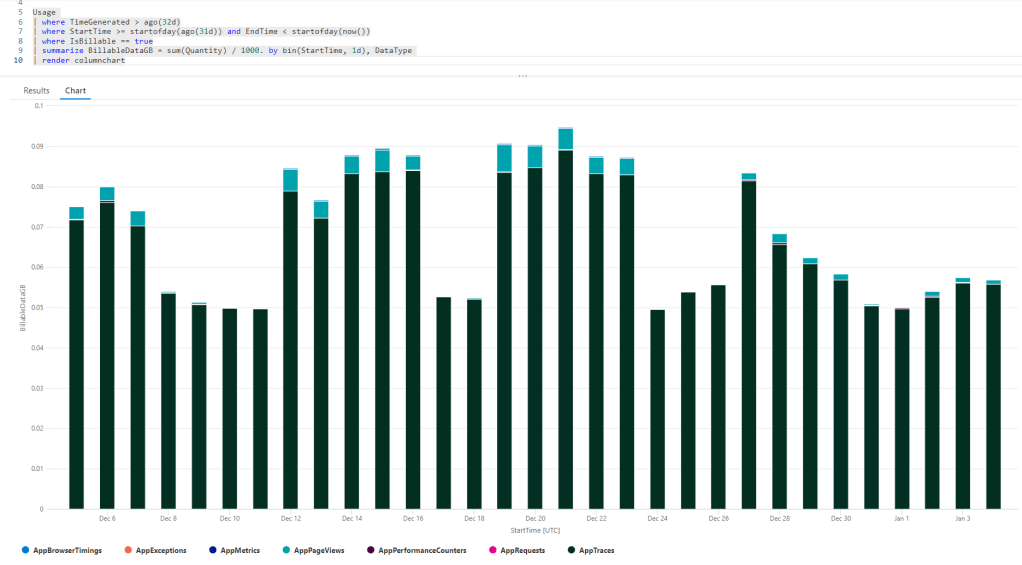Toggle AppBrowserTimings series in legend
The width and height of the screenshot is (1022, 565).
[67, 550]
